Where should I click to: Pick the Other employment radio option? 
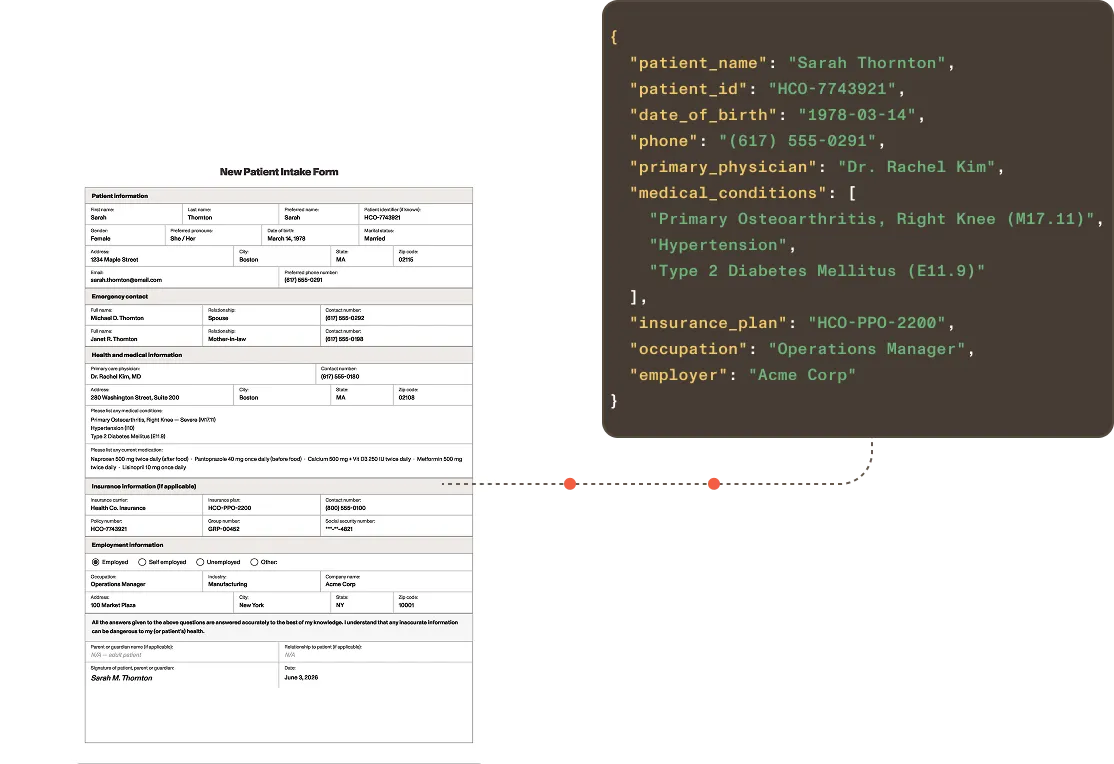pyautogui.click(x=254, y=562)
